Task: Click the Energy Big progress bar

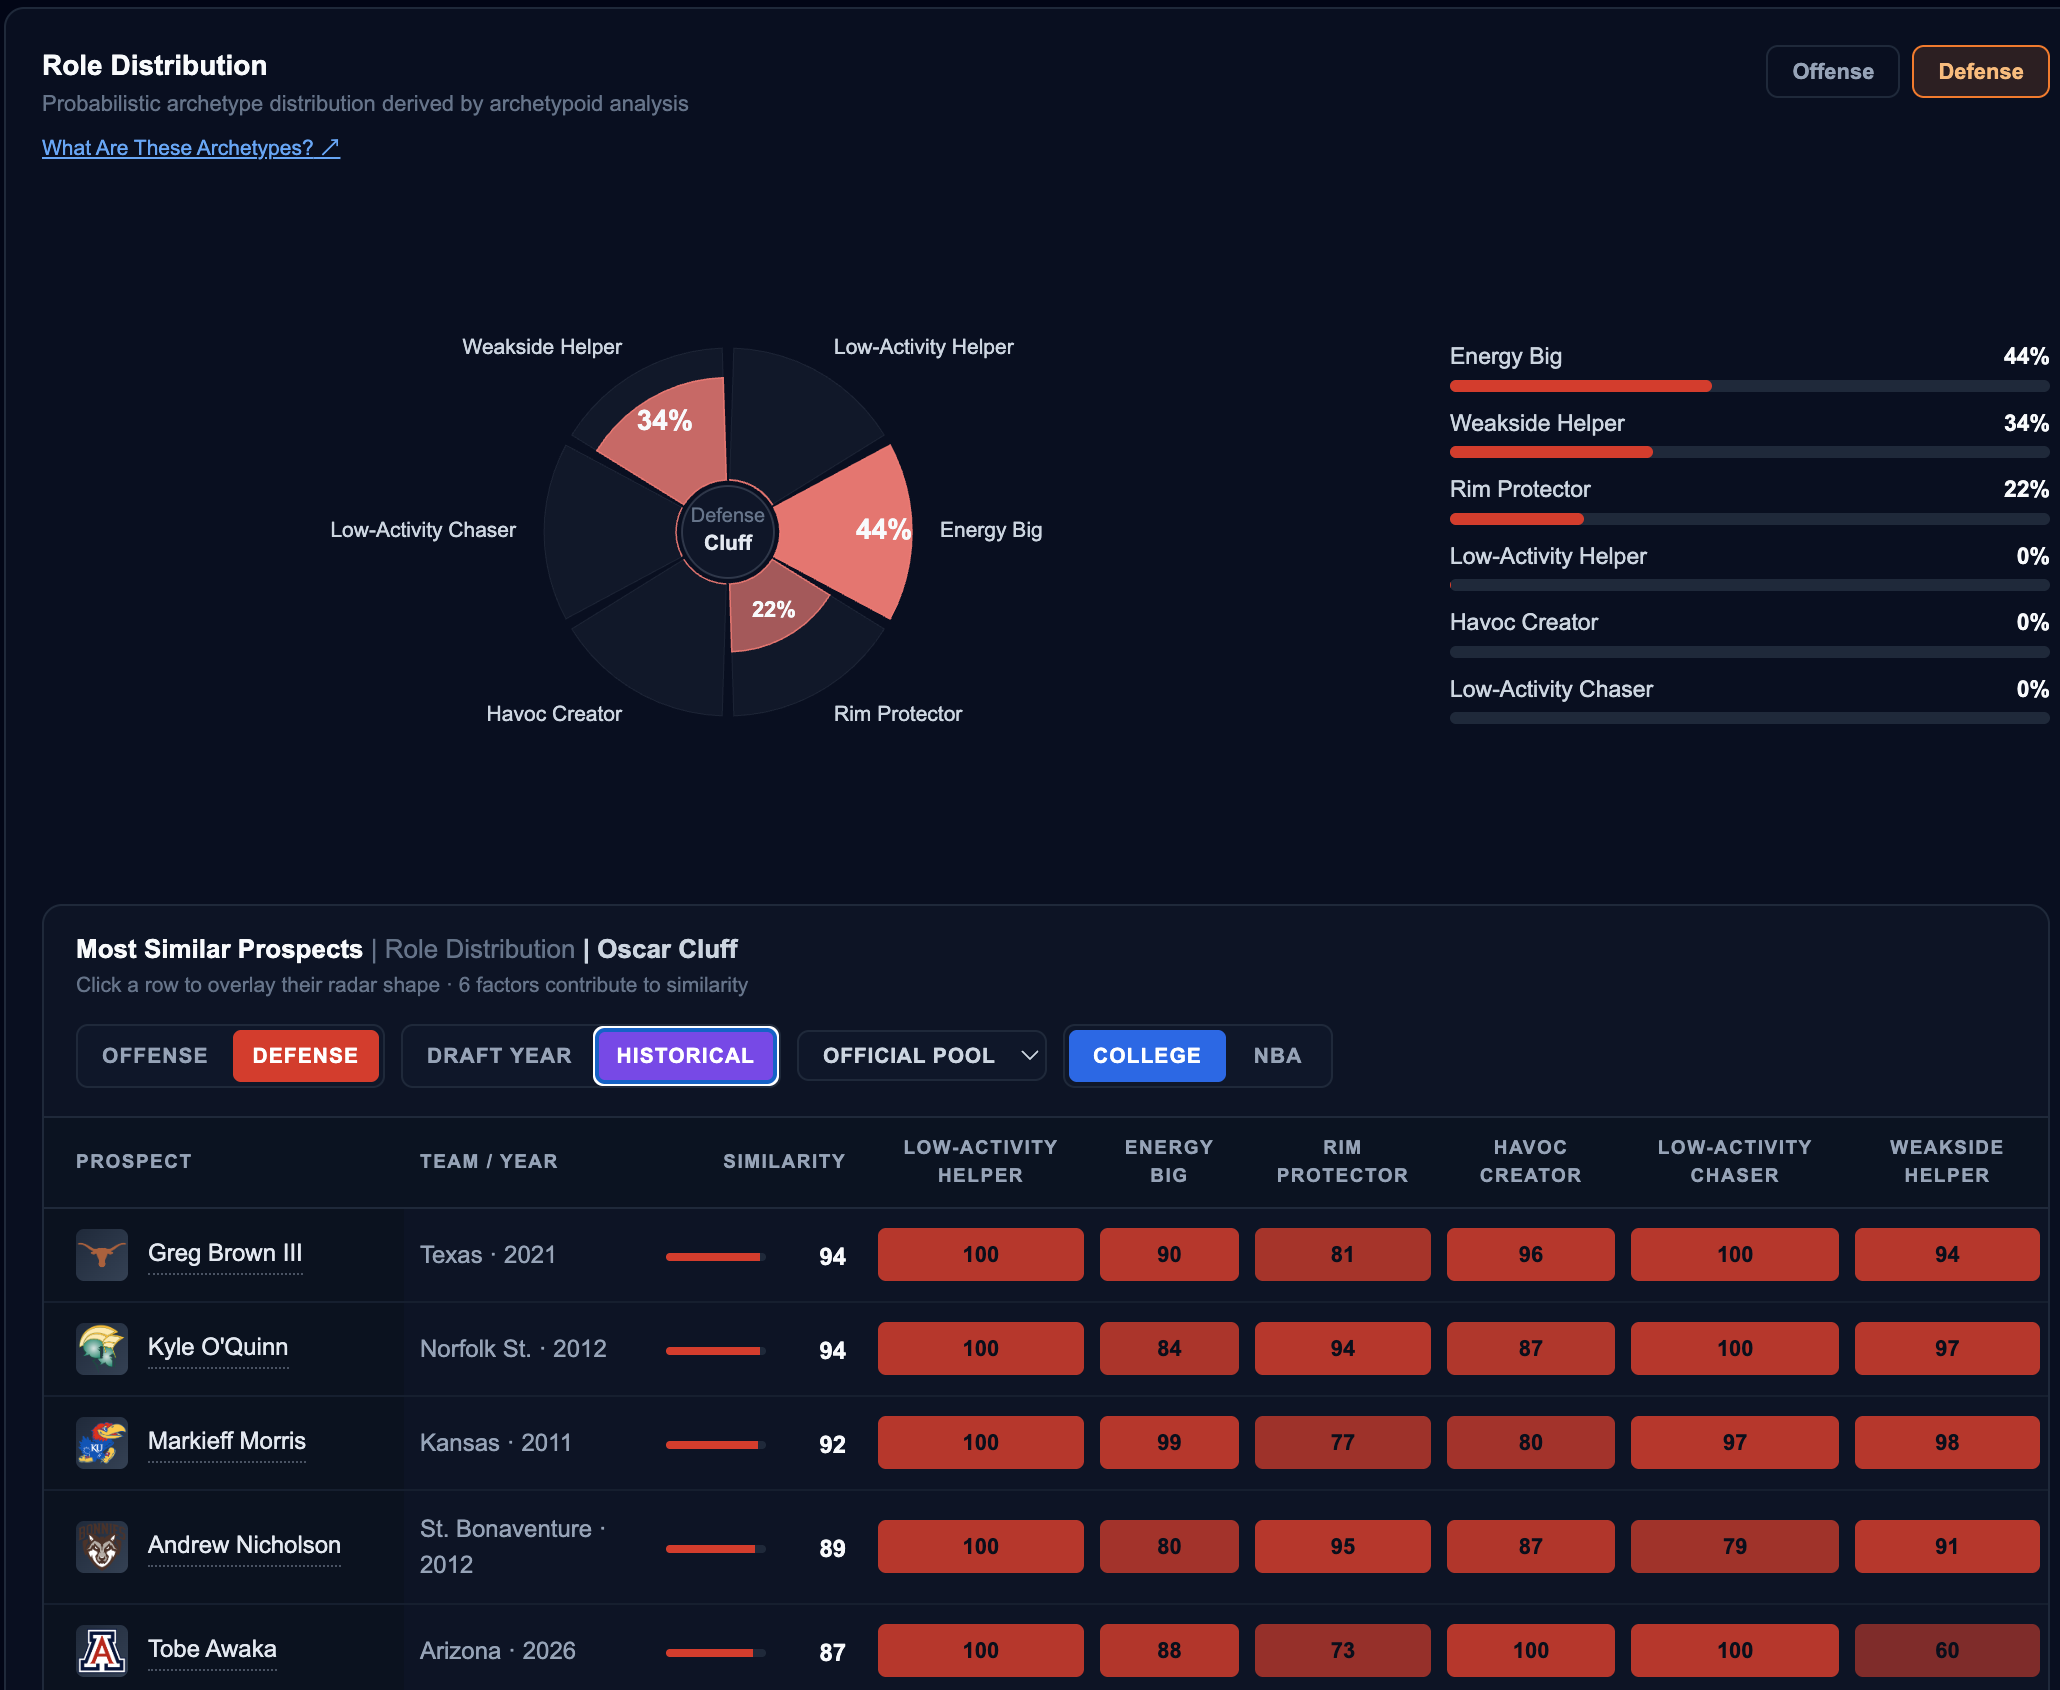Action: tap(1749, 386)
